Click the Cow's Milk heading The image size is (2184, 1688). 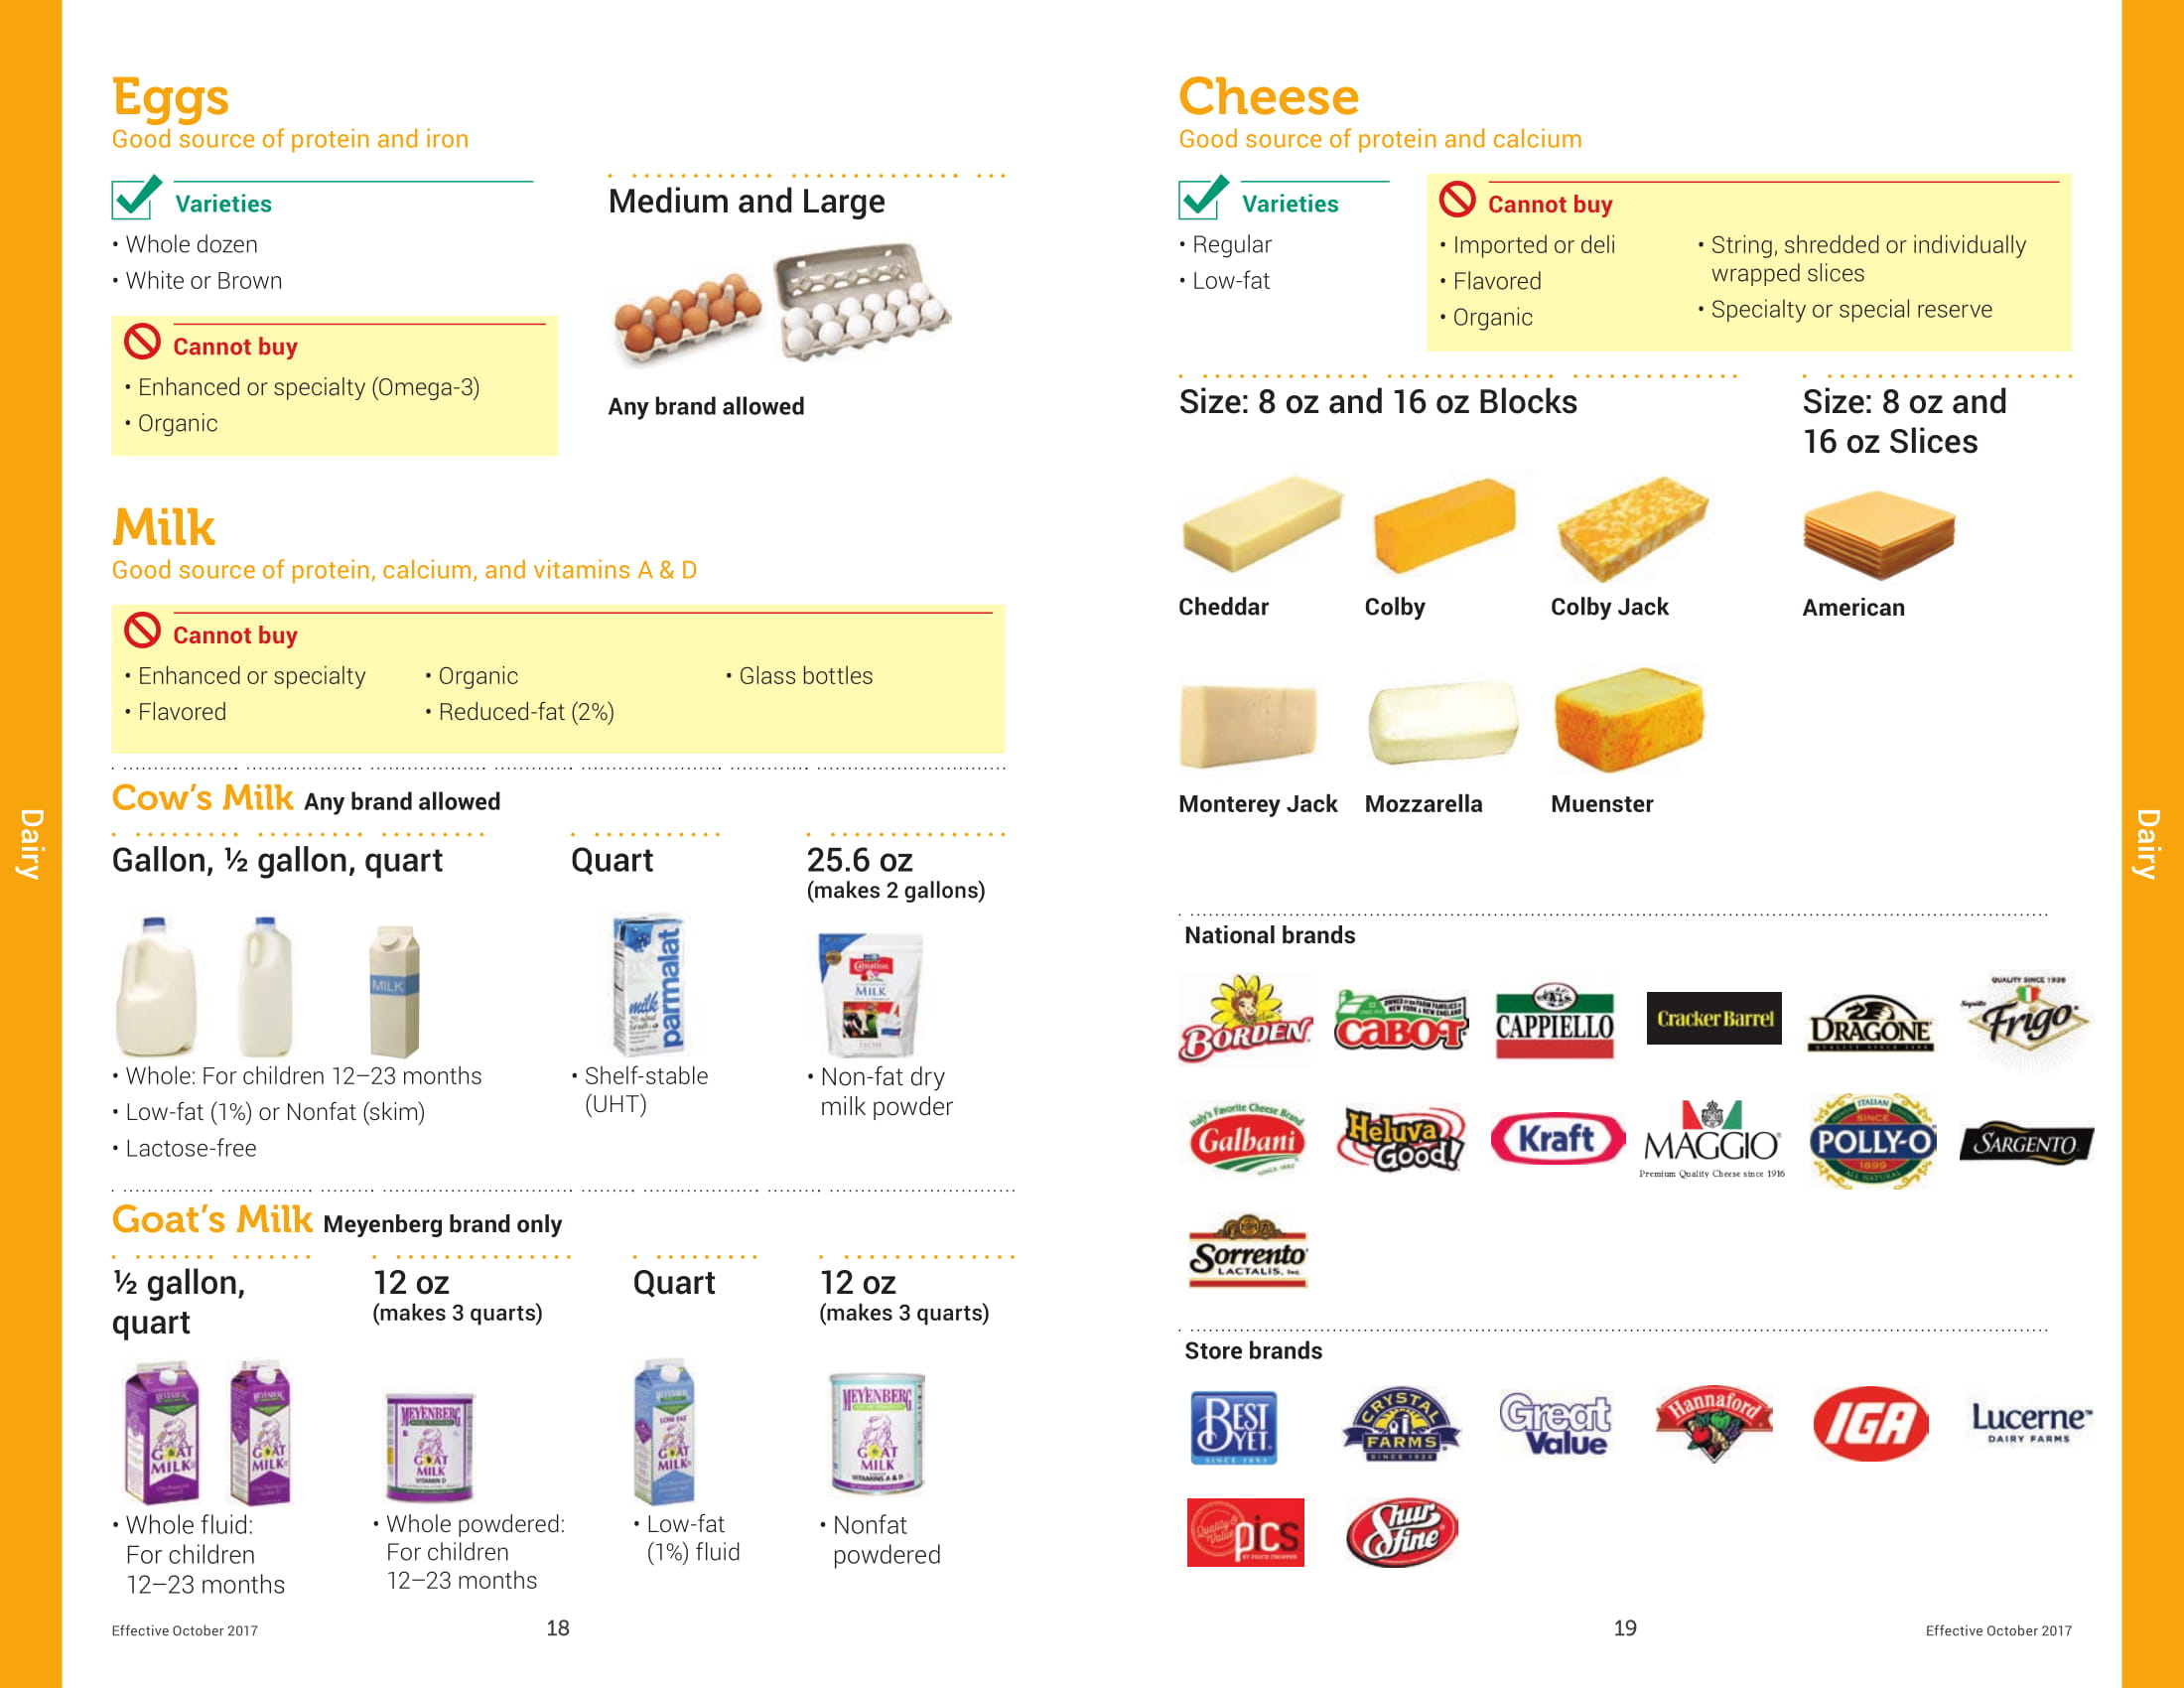pos(202,798)
